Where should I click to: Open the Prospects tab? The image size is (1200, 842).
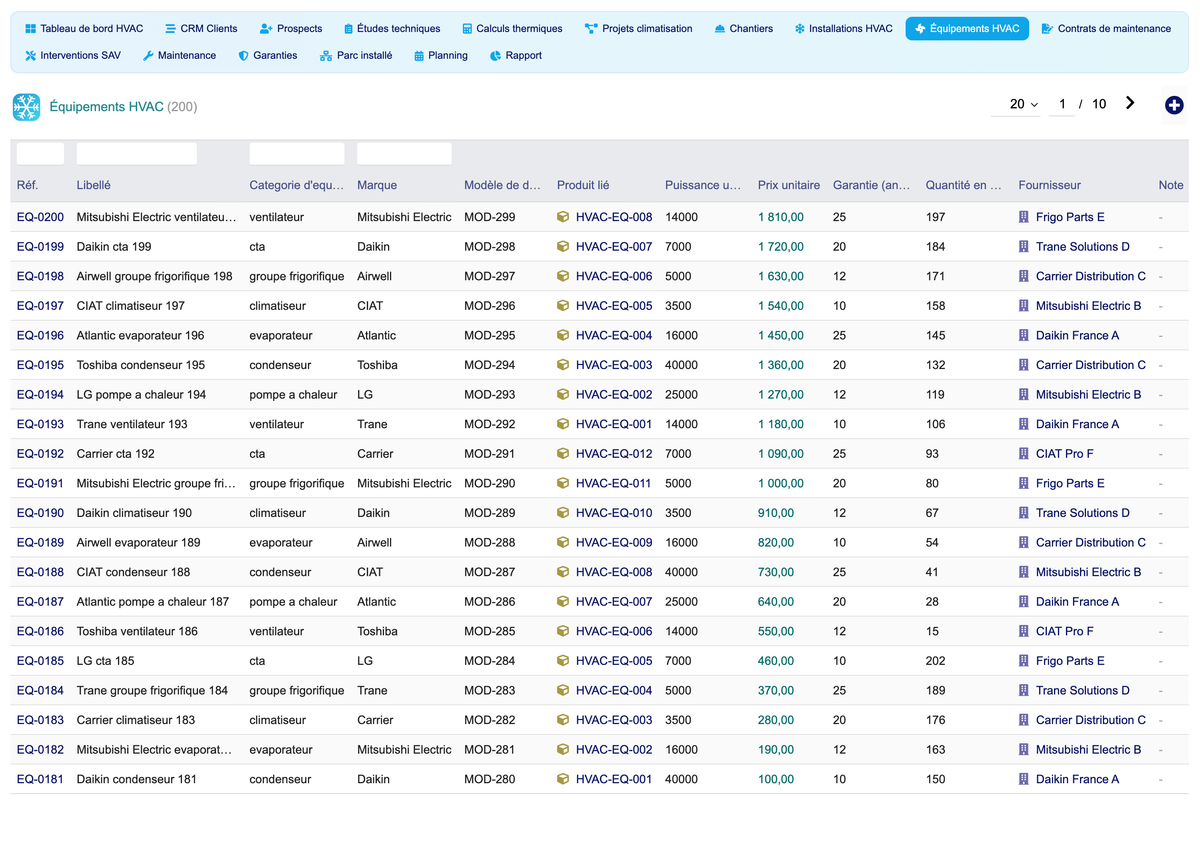pos(291,29)
